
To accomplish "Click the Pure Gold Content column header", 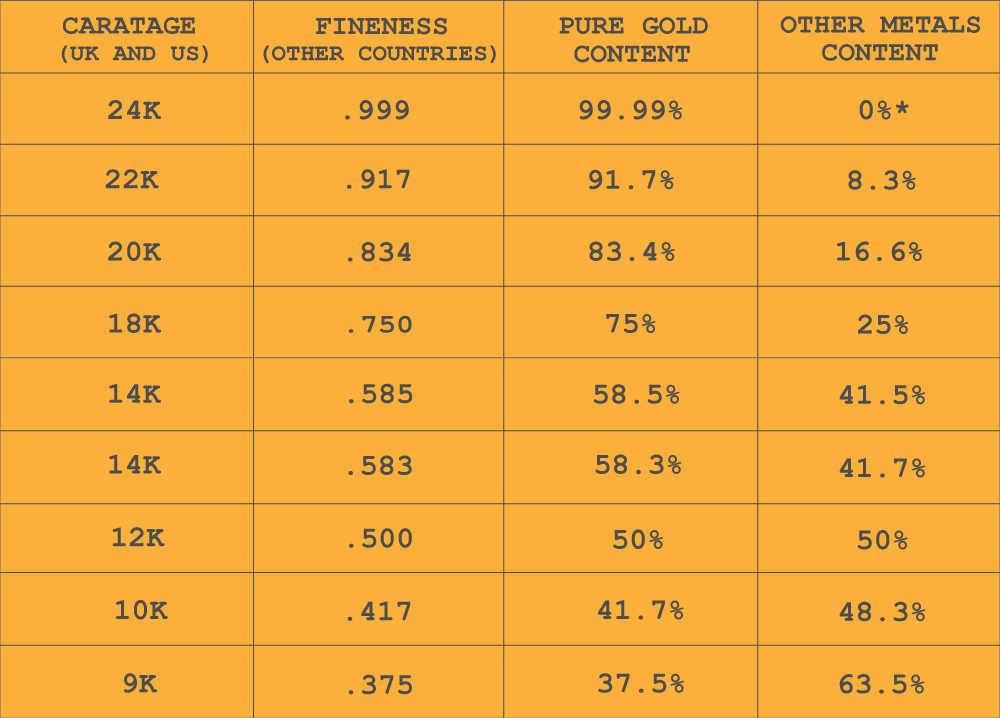I will tap(632, 40).
